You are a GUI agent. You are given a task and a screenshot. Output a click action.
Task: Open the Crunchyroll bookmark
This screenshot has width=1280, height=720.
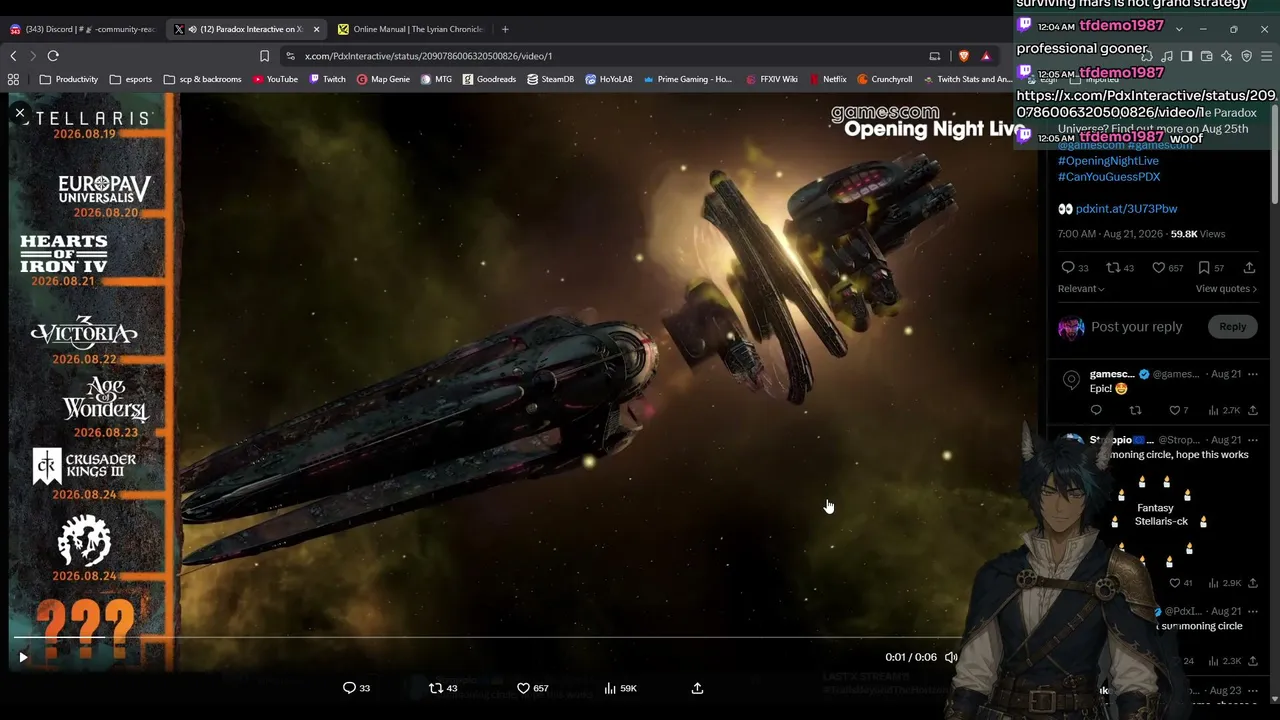click(884, 79)
